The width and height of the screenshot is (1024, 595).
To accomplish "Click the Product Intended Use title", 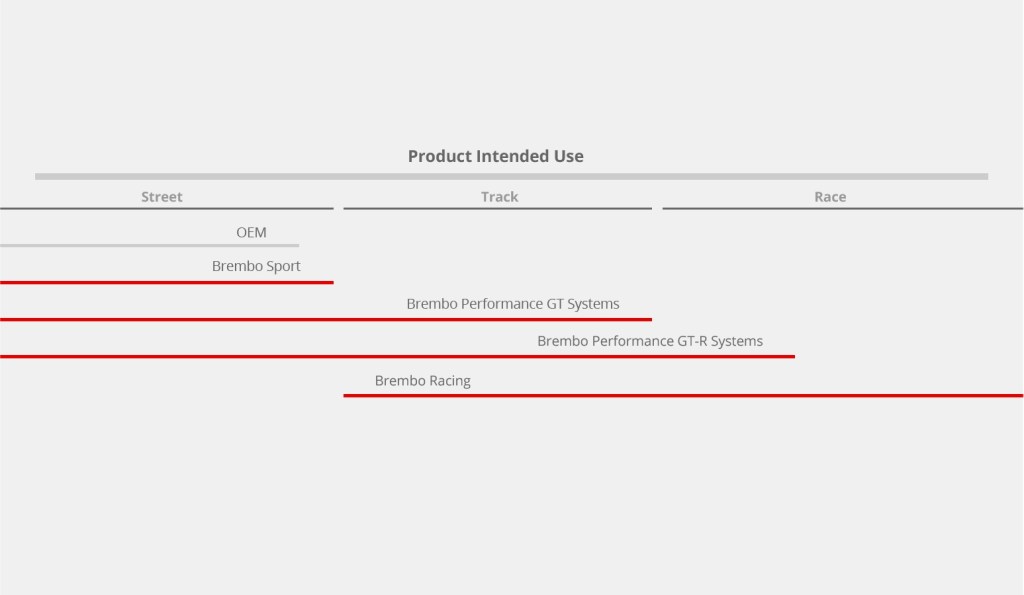I will (x=495, y=156).
